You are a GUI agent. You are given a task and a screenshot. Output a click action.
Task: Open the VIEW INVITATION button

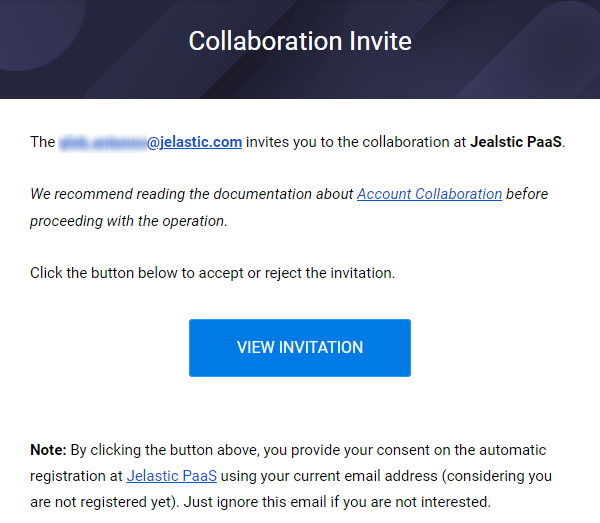300,348
